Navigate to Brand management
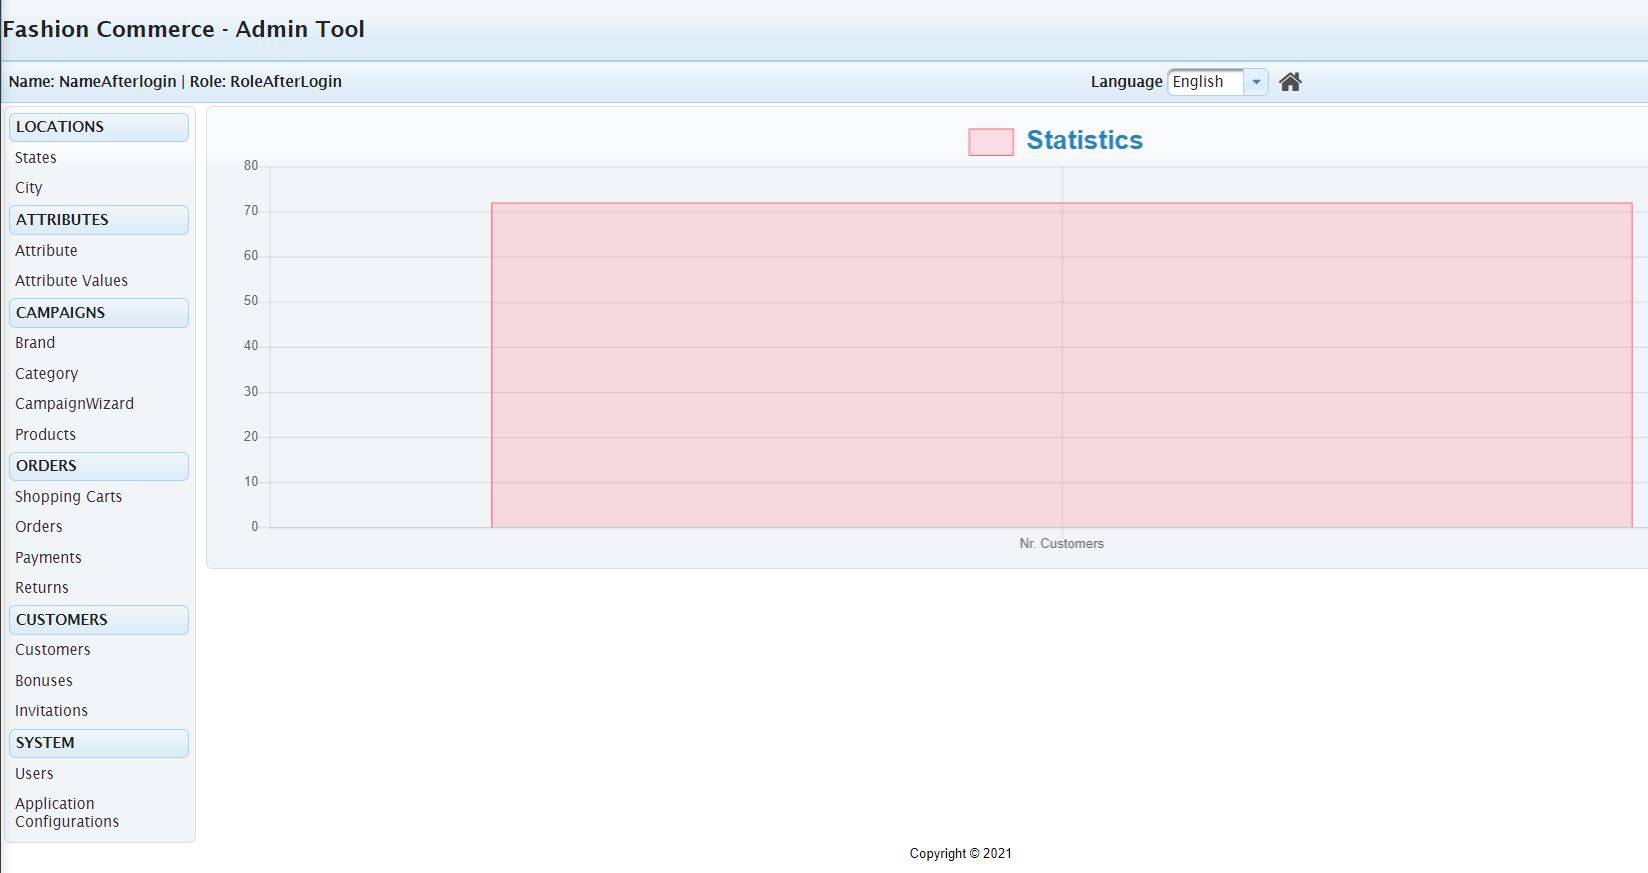Image resolution: width=1648 pixels, height=873 pixels. pos(35,343)
